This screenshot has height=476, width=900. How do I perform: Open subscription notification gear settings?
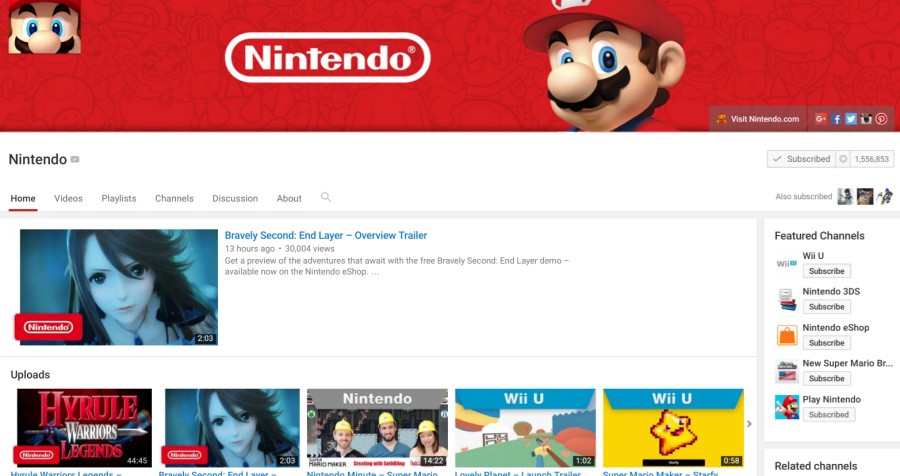(843, 159)
